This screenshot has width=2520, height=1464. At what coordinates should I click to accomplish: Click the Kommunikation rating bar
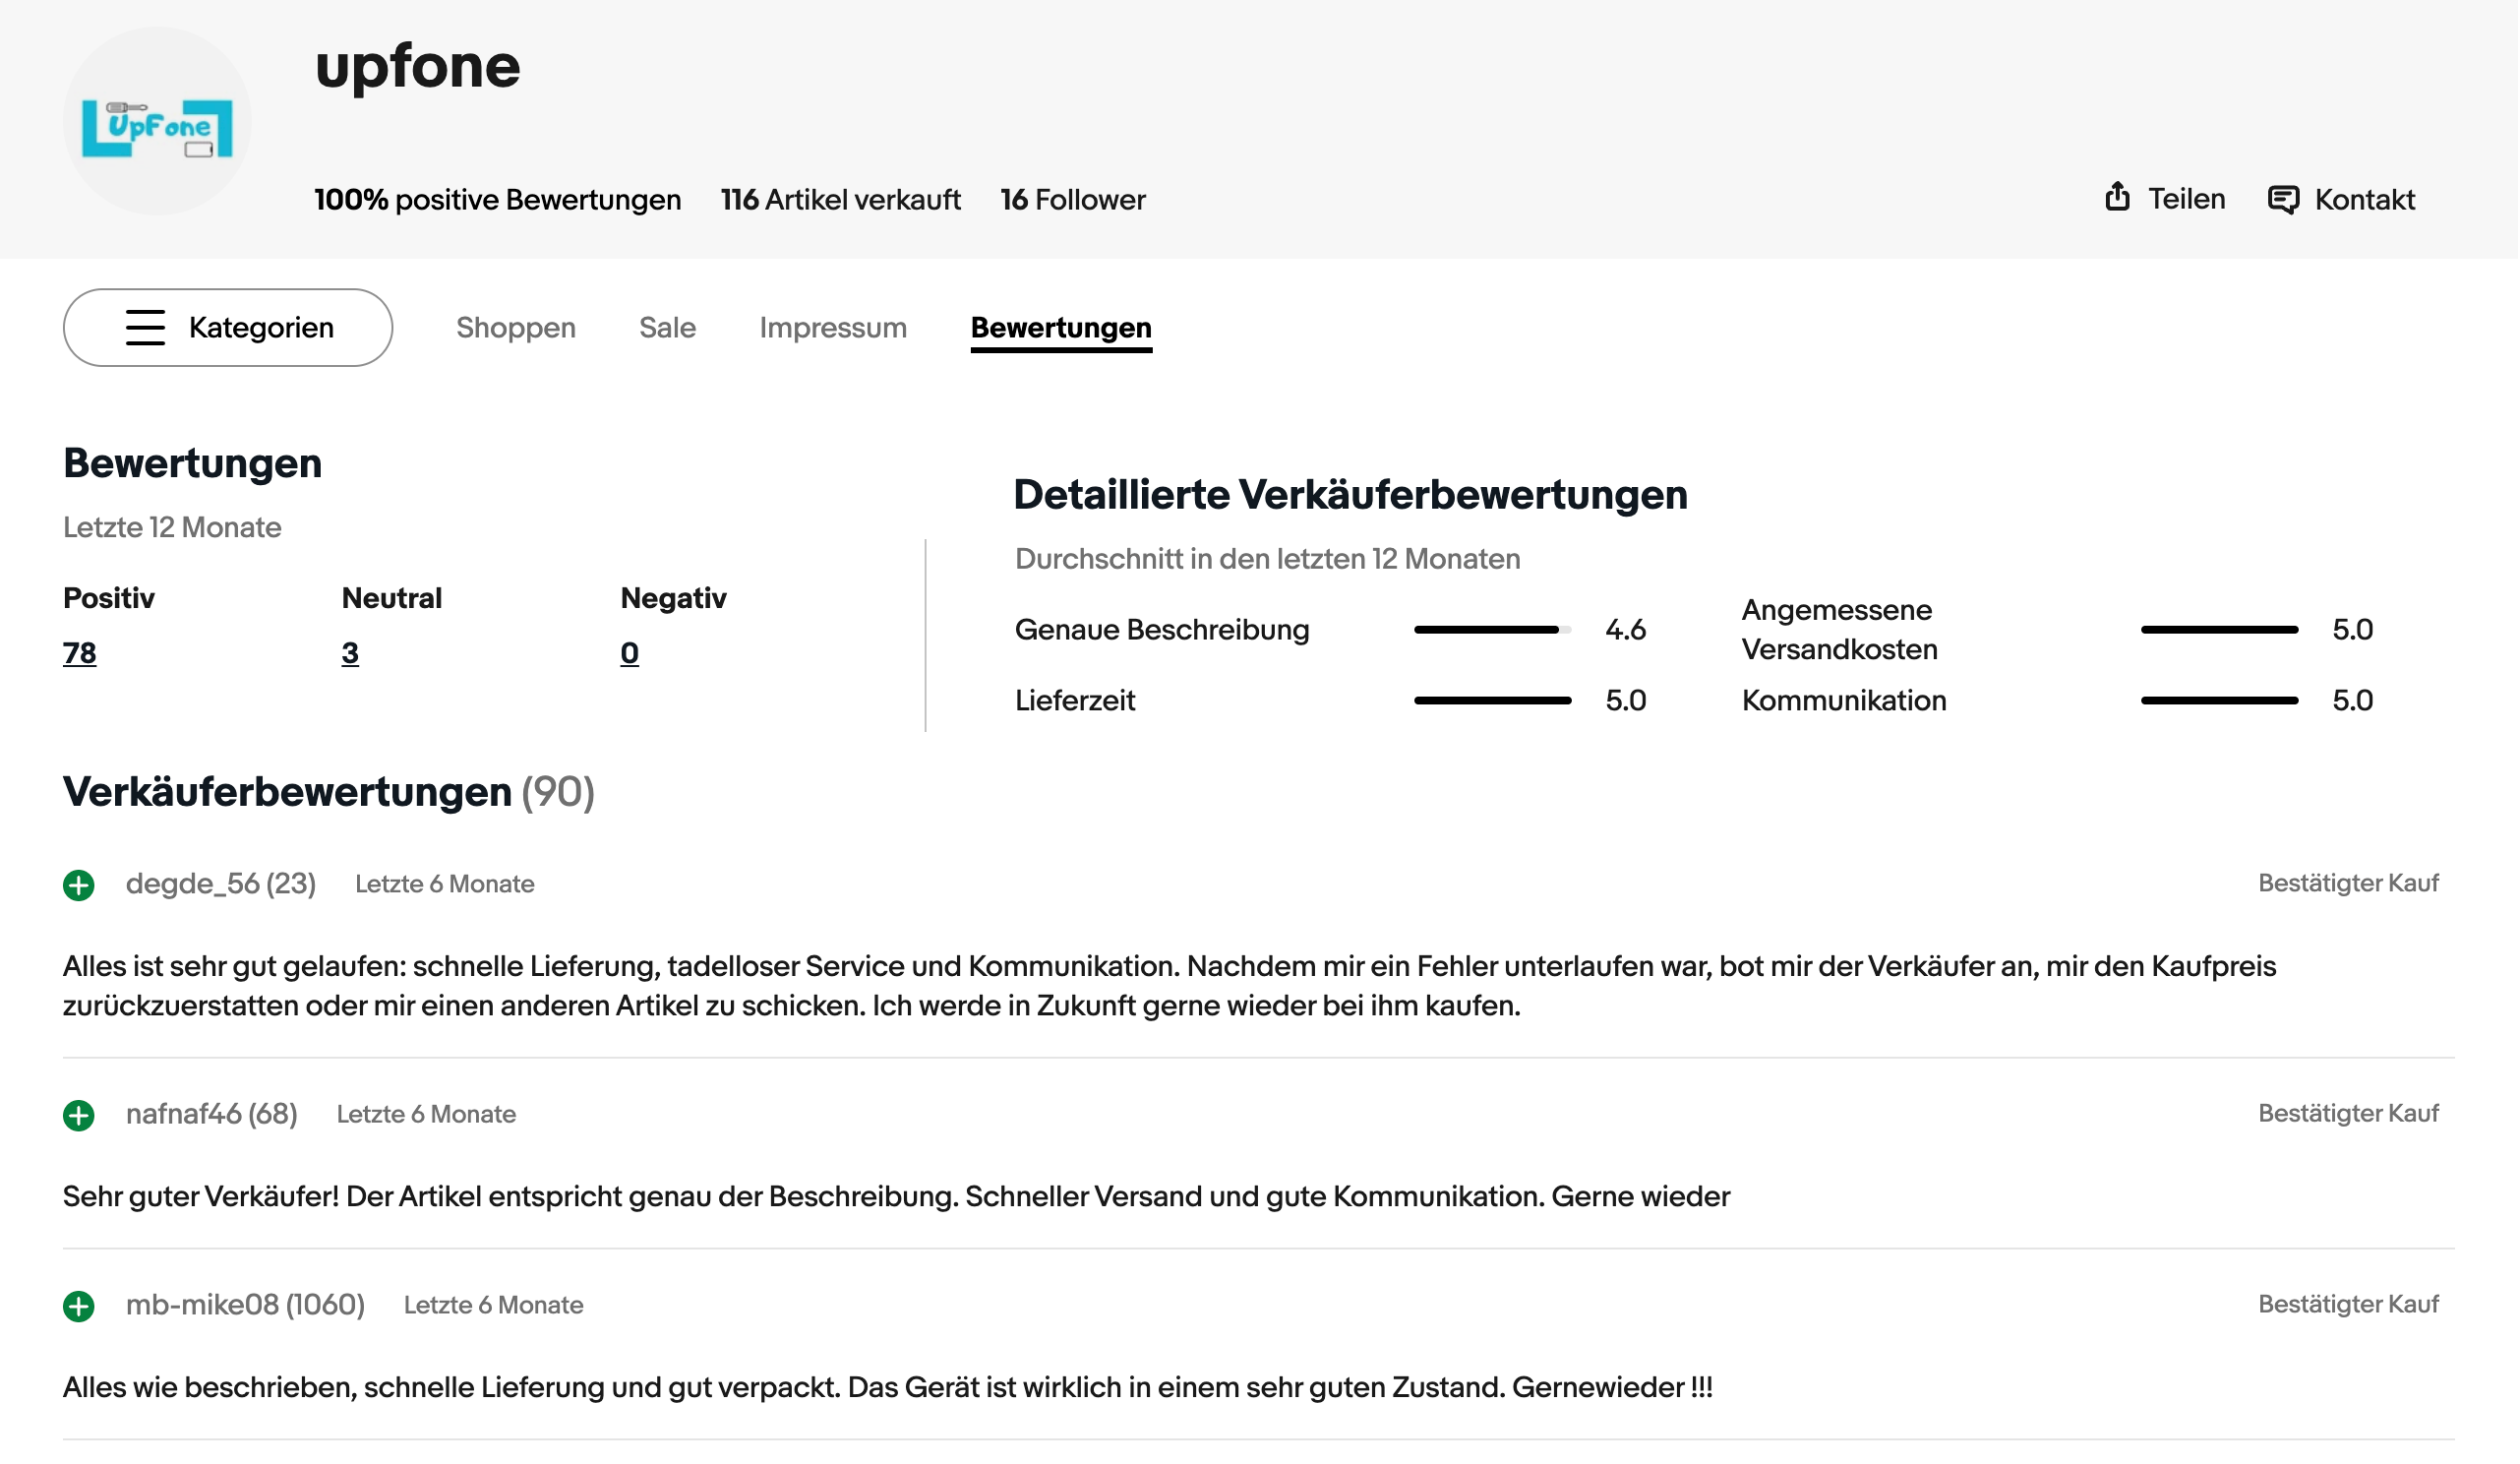(x=2221, y=701)
